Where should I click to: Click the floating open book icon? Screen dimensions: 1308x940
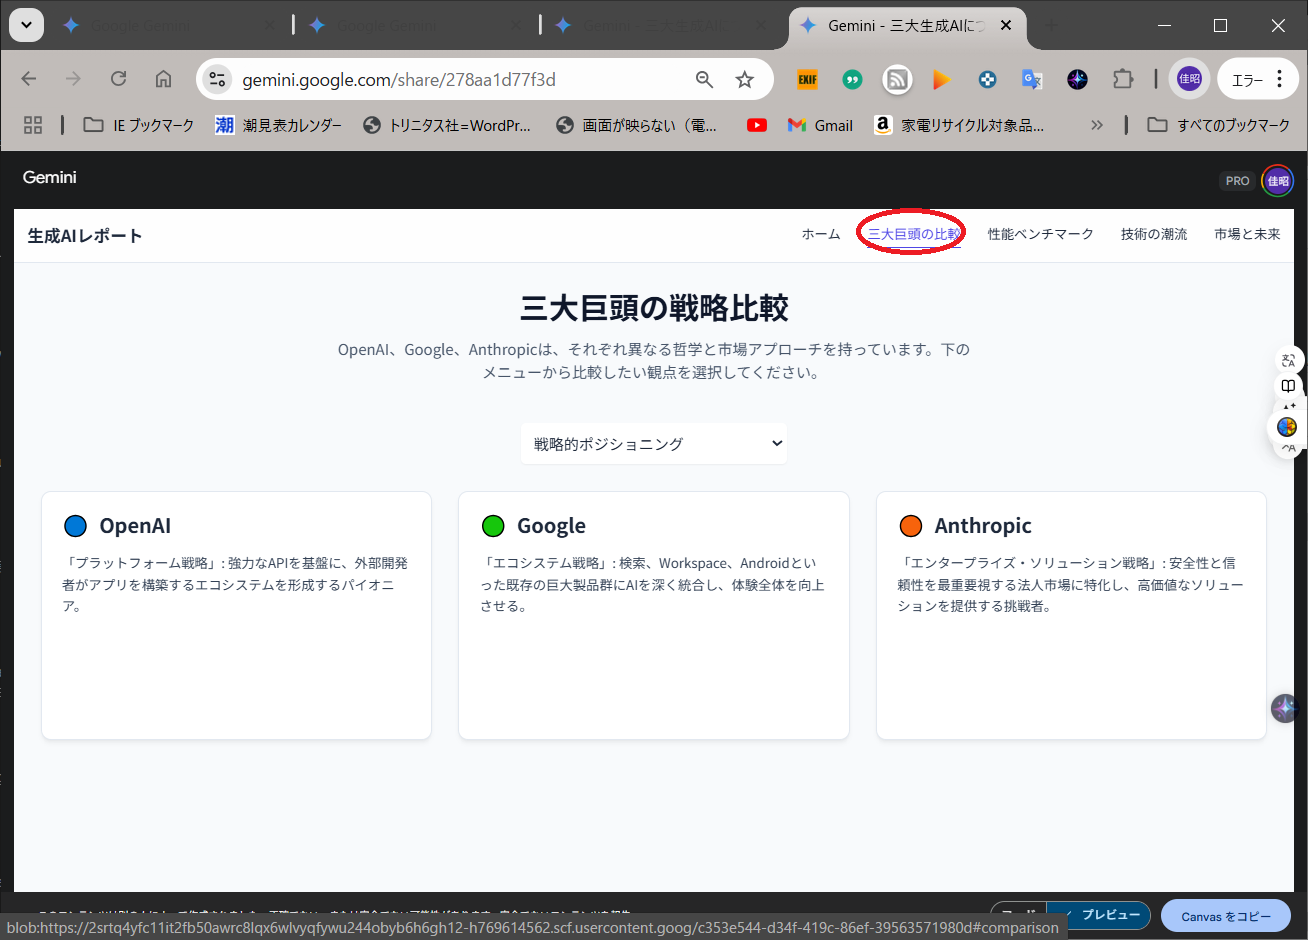[x=1288, y=386]
